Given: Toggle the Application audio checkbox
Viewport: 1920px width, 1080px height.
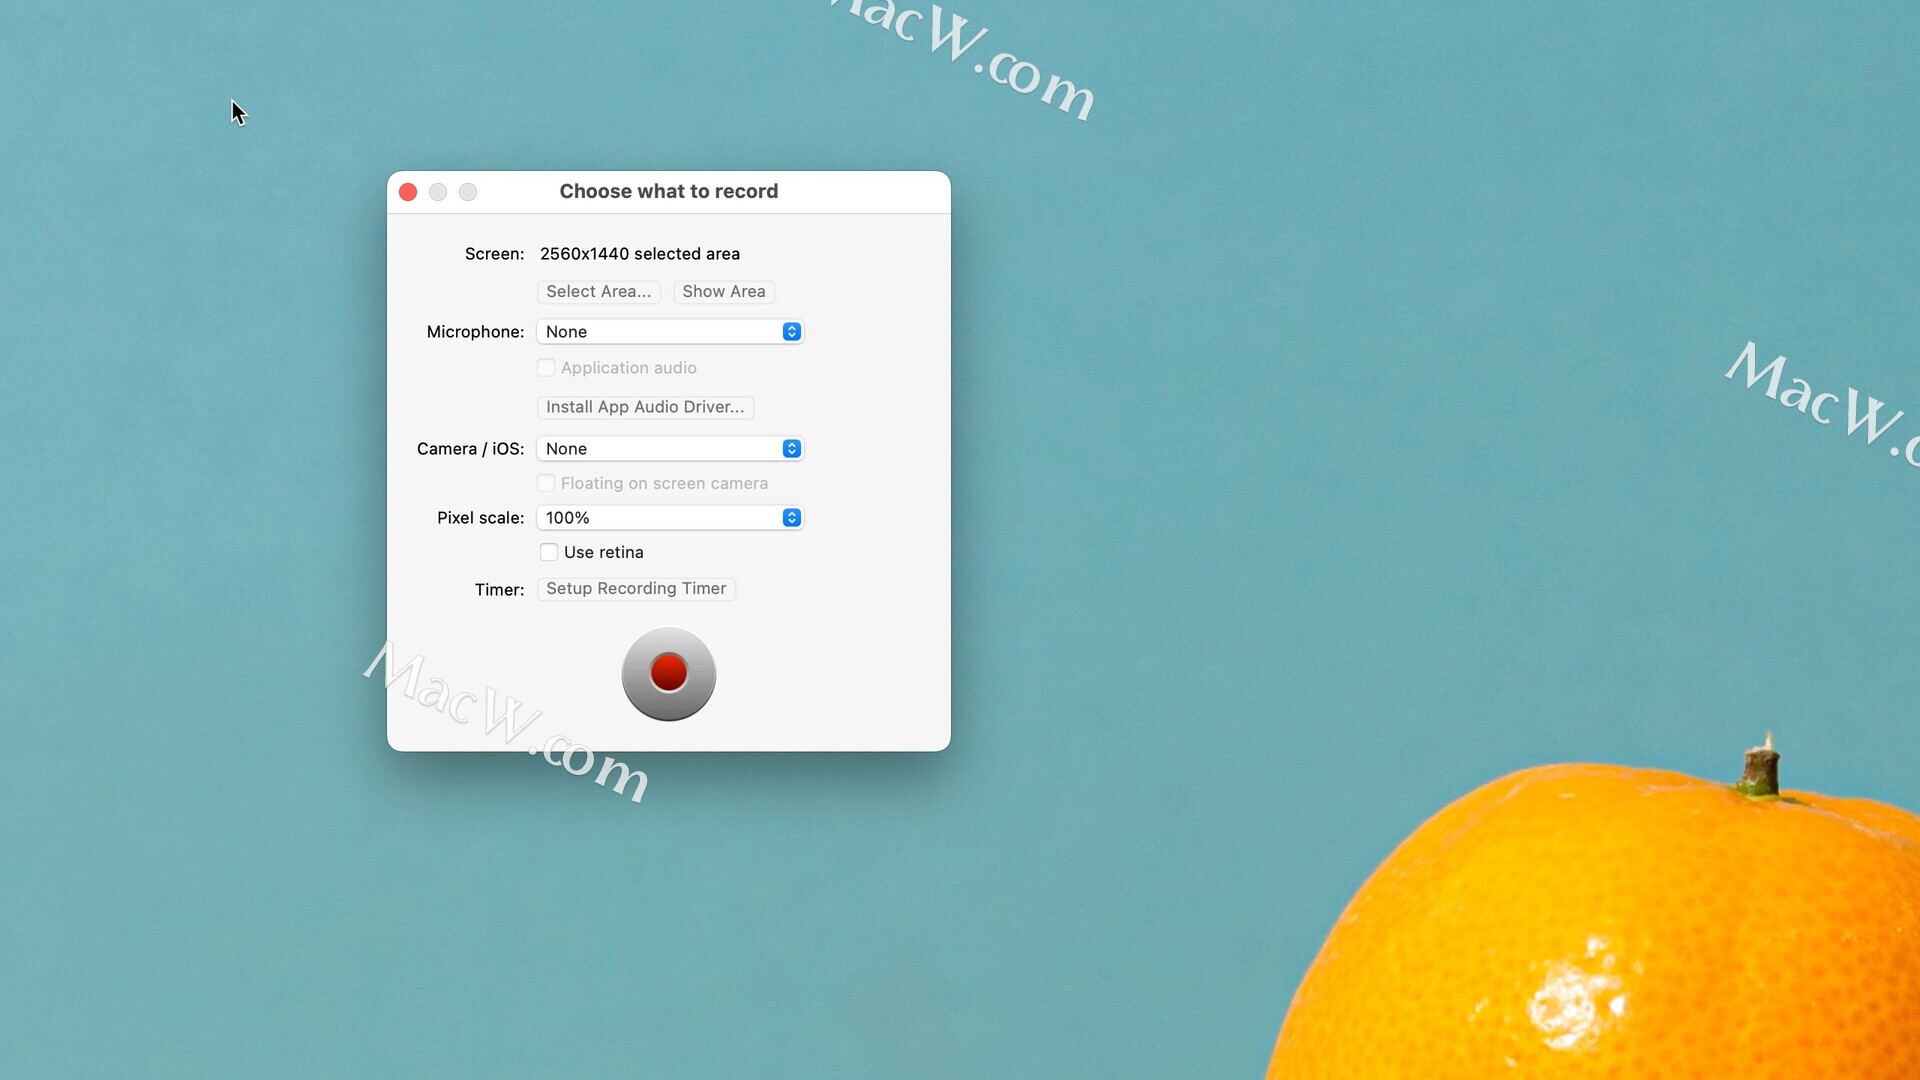Looking at the screenshot, I should pyautogui.click(x=546, y=367).
